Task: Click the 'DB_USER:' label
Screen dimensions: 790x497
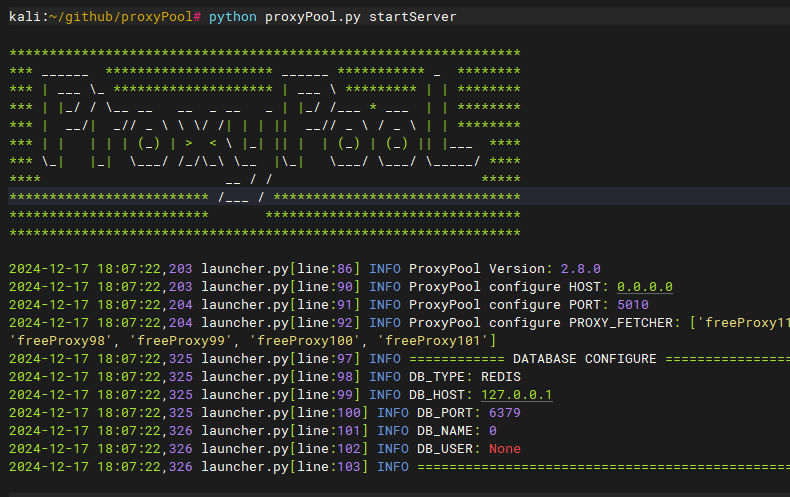Action: coord(448,449)
